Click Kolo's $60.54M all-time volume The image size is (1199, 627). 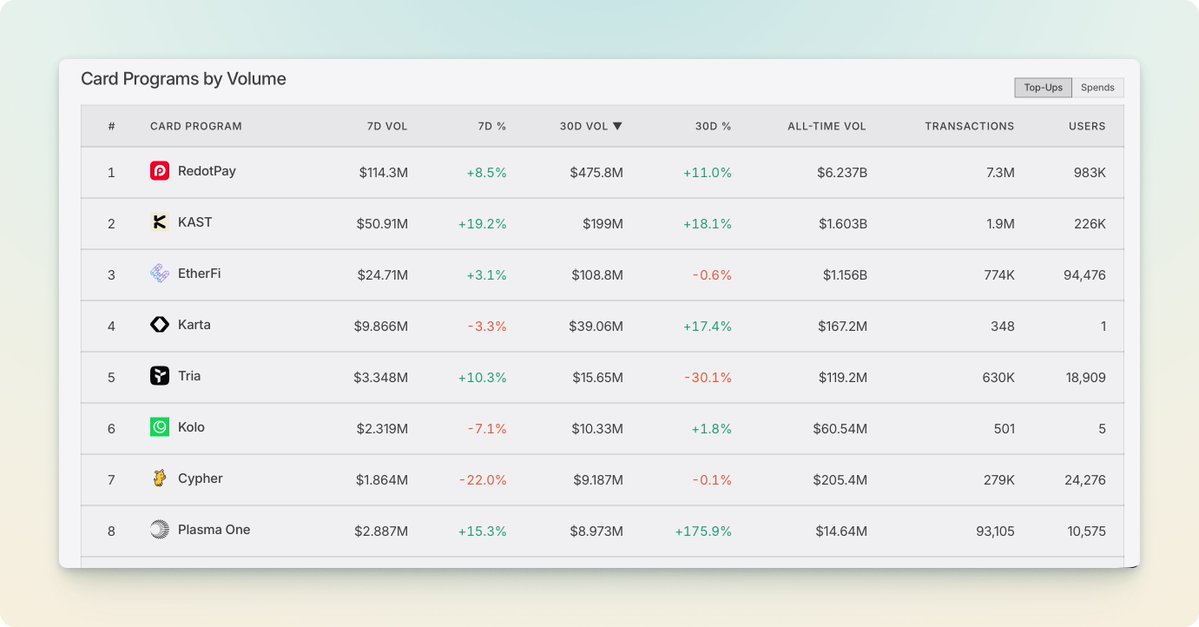tap(840, 429)
